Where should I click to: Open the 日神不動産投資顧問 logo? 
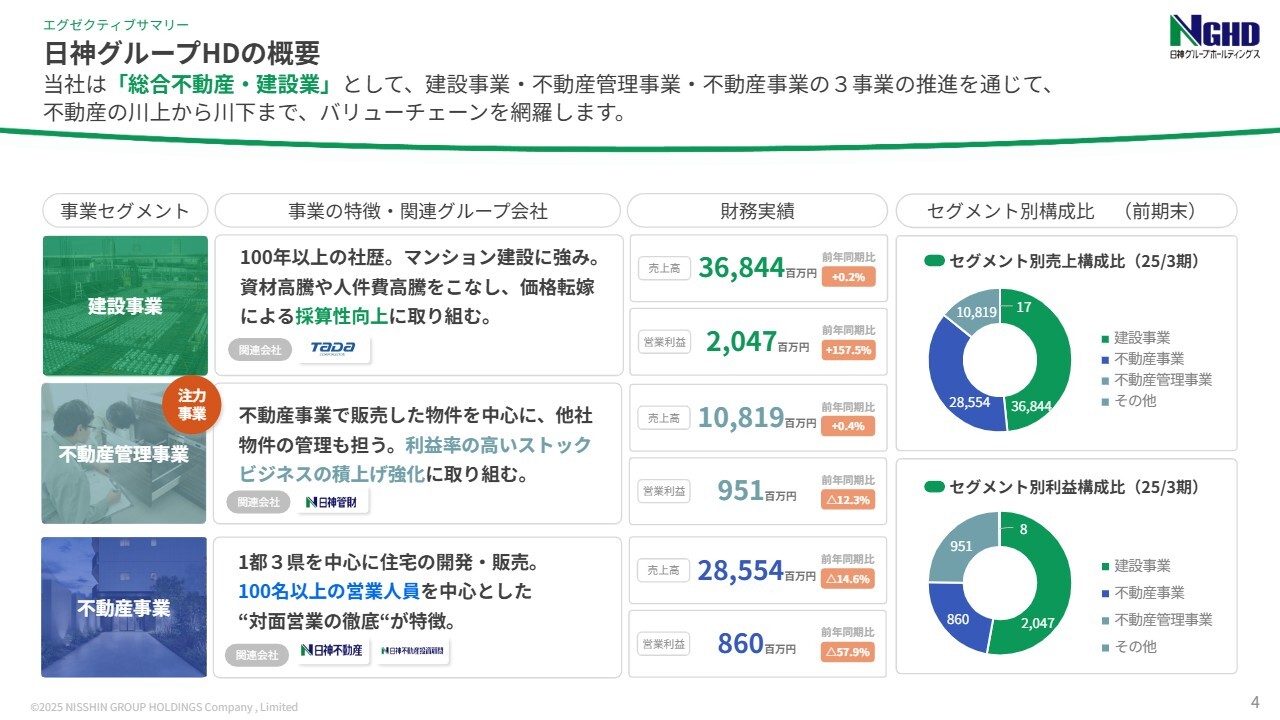(x=413, y=651)
